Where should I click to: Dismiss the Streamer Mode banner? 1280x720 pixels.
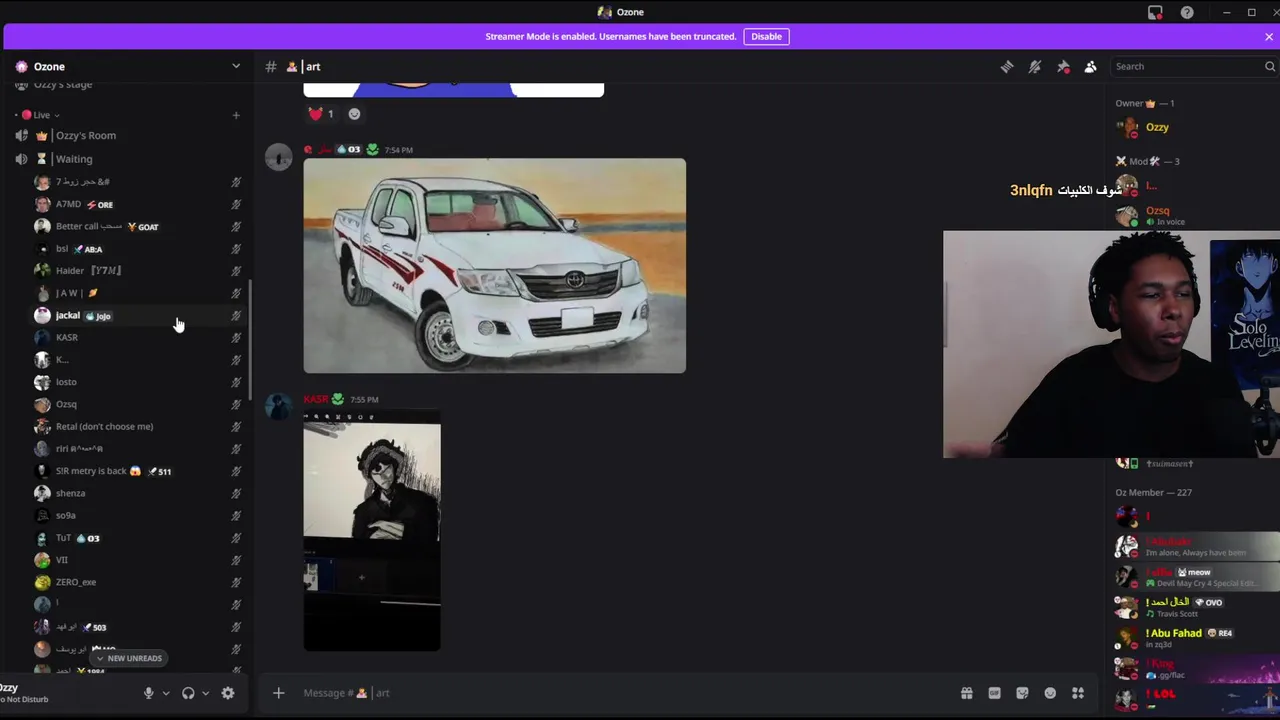point(1269,37)
